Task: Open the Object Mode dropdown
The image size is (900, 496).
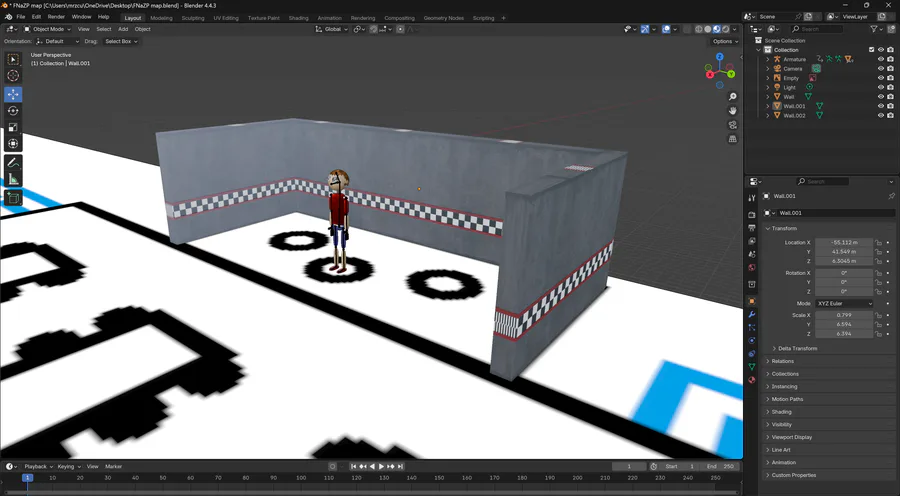Action: coord(47,29)
